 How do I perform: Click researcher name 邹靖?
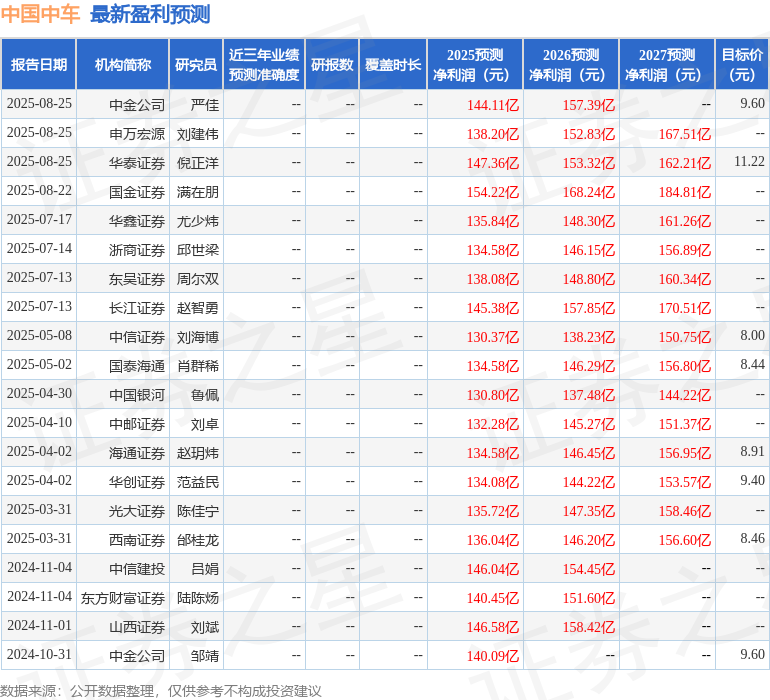205,656
